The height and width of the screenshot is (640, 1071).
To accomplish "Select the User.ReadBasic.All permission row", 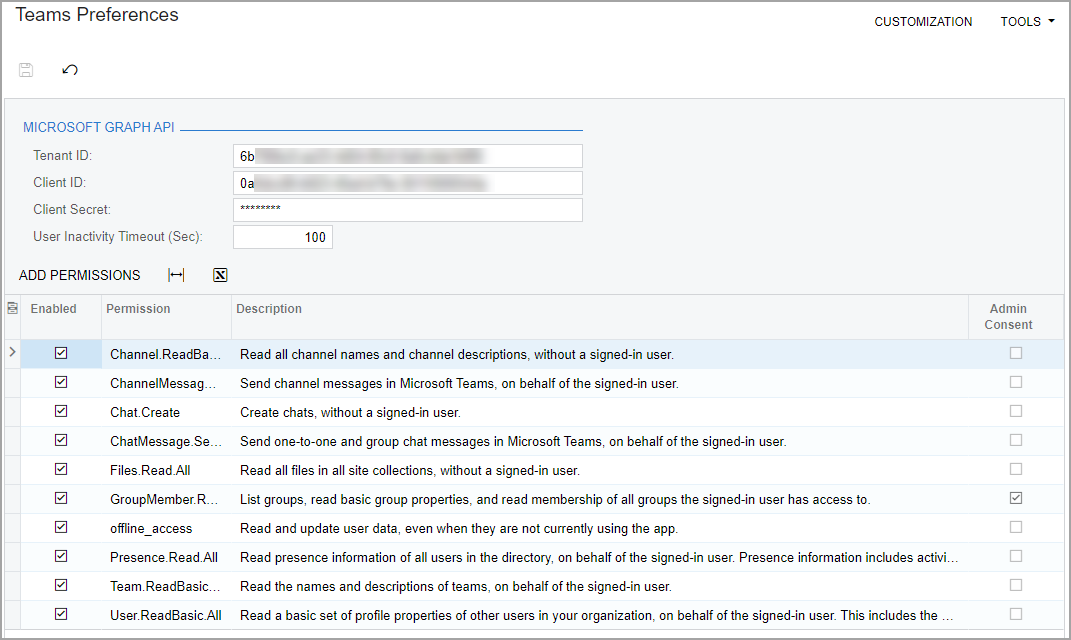I will 166,614.
